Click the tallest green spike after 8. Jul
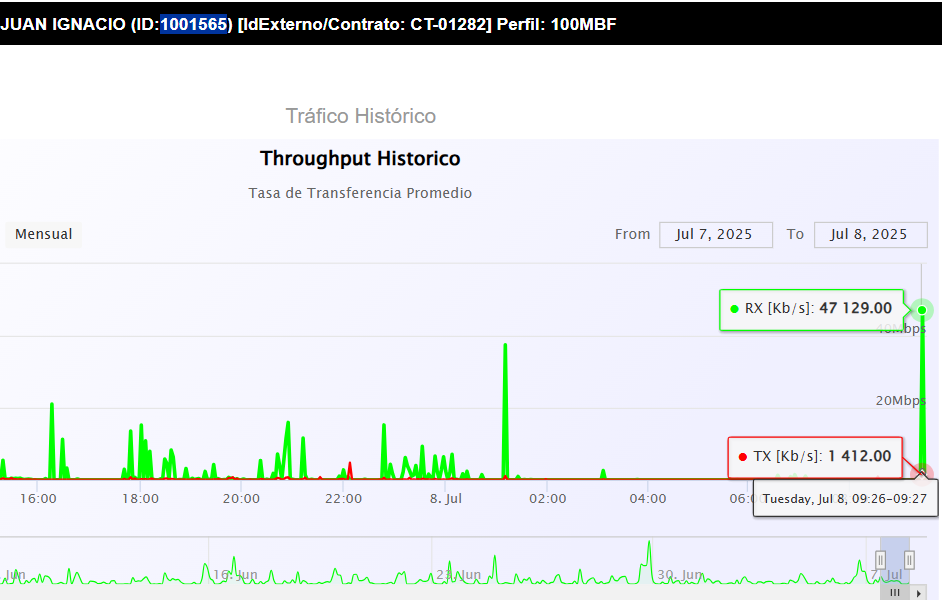The image size is (942, 600). point(505,348)
